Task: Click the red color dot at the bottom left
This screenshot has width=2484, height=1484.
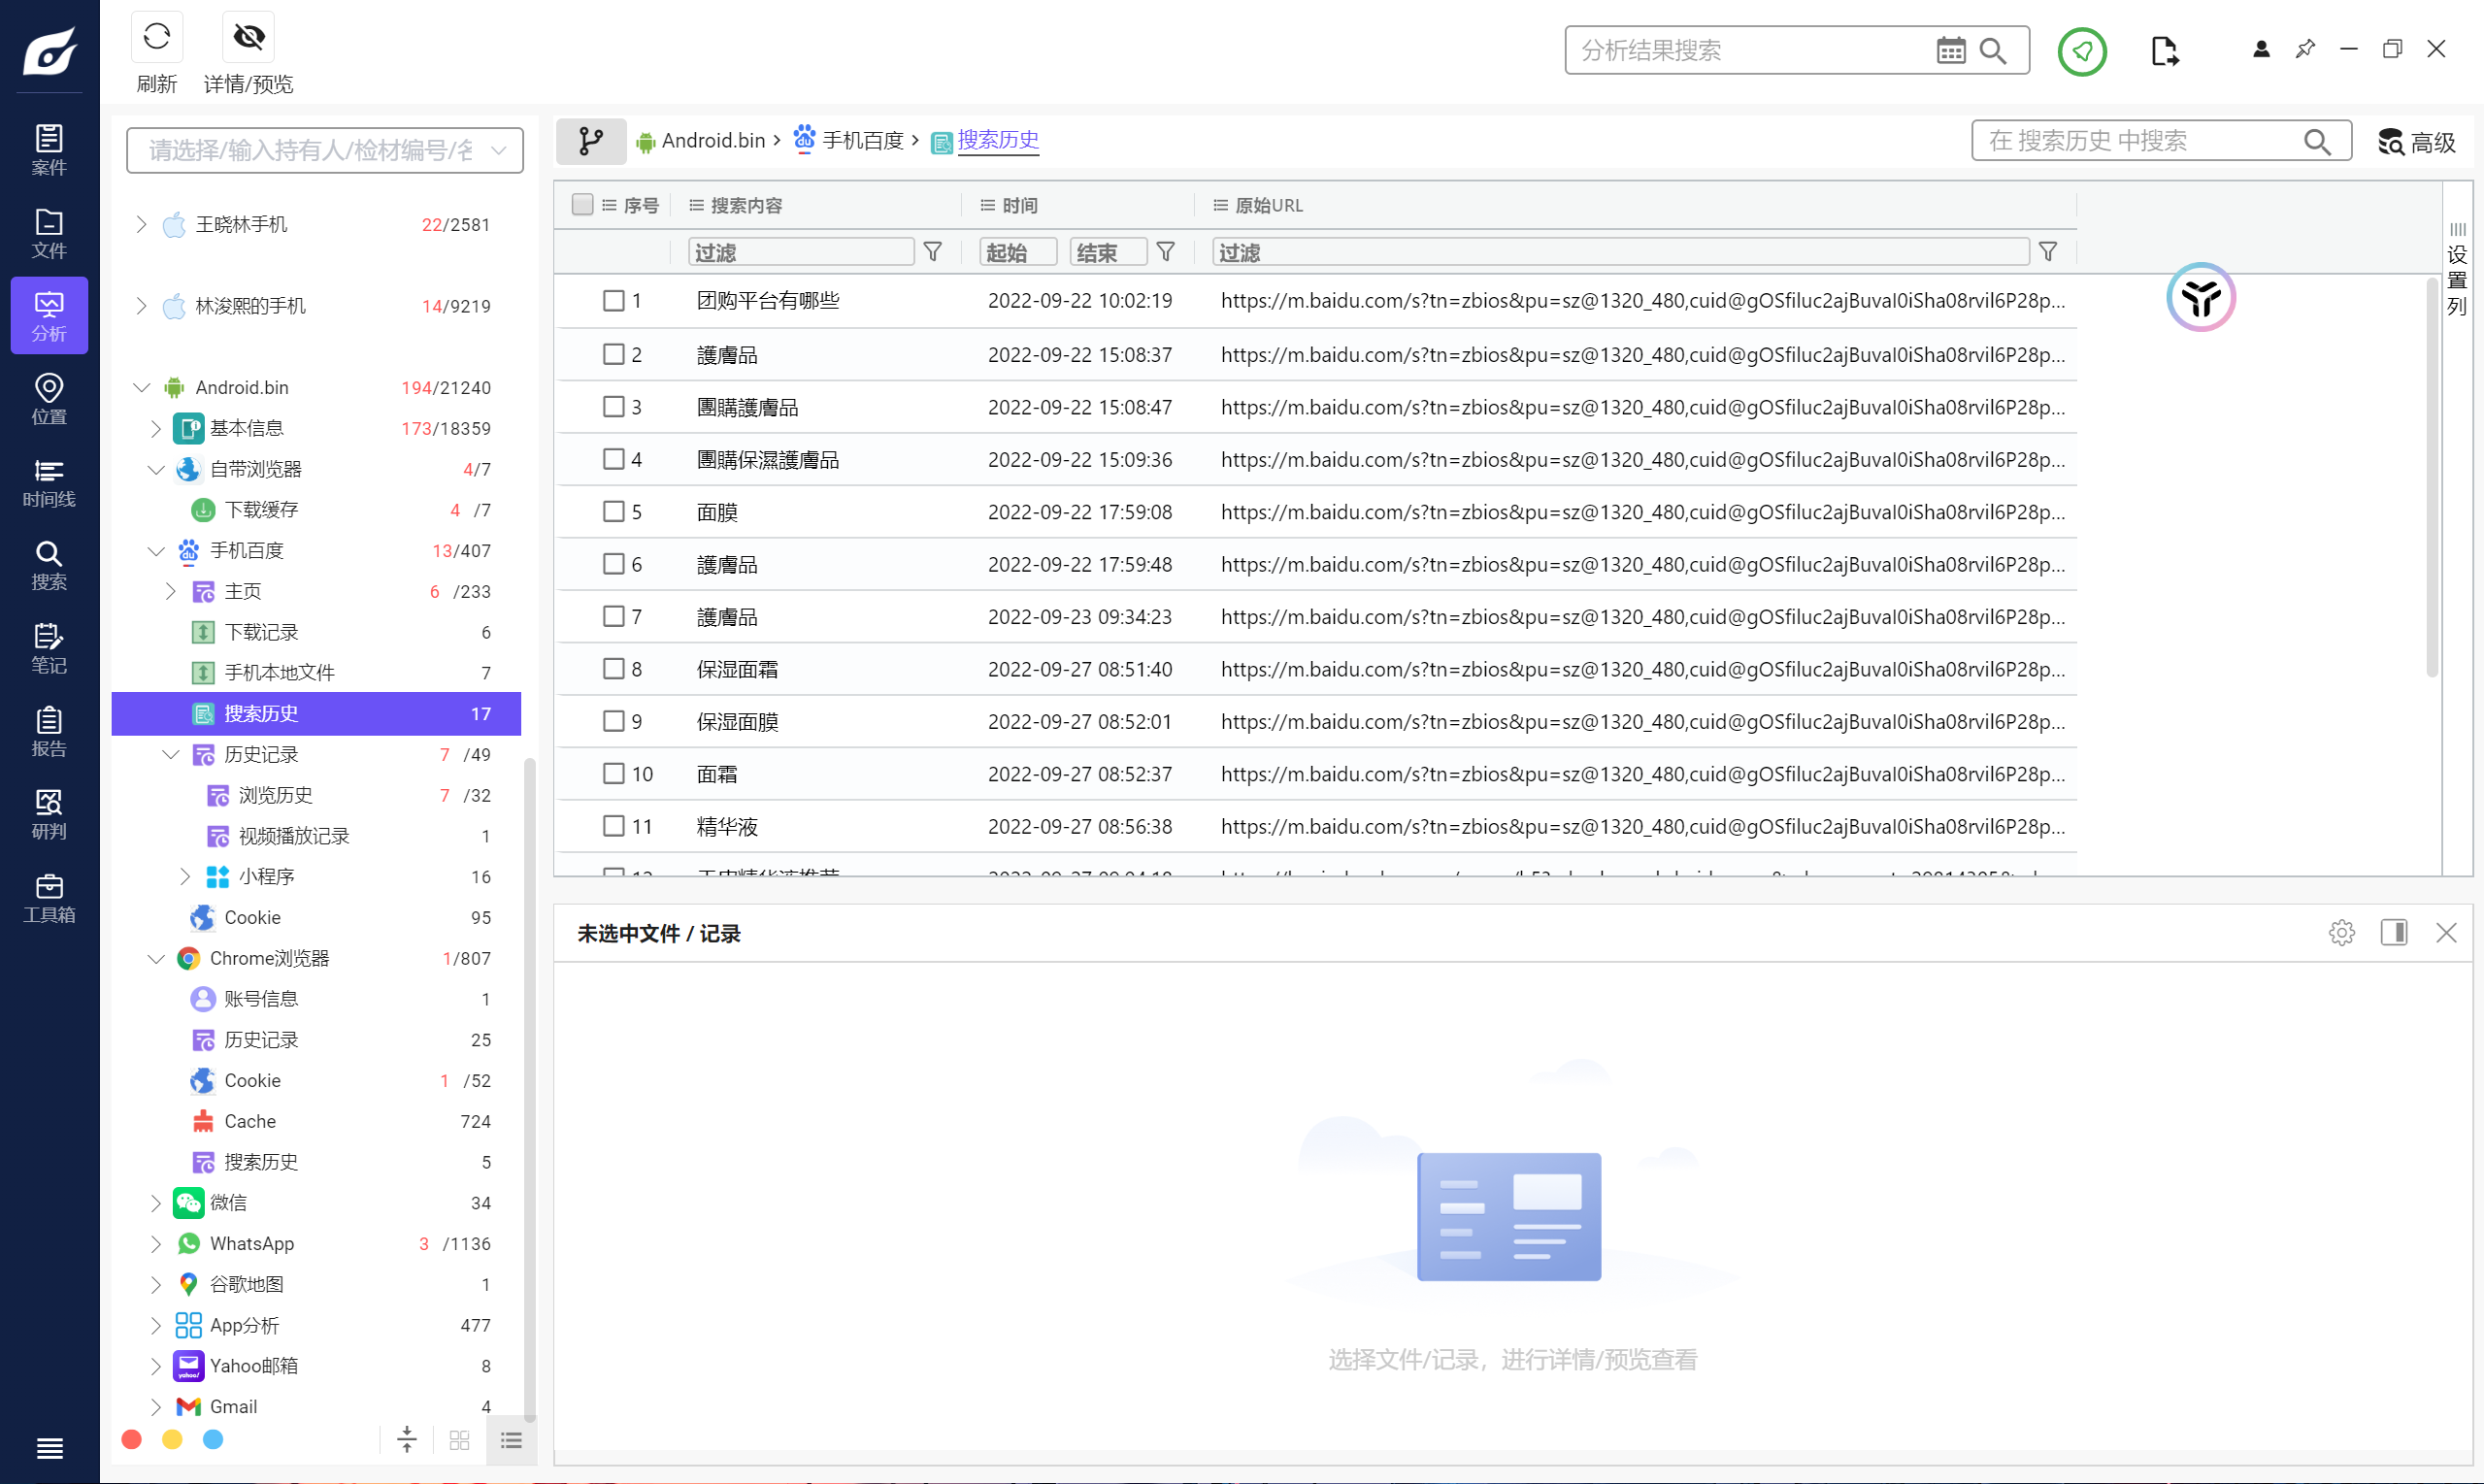Action: pyautogui.click(x=131, y=1439)
